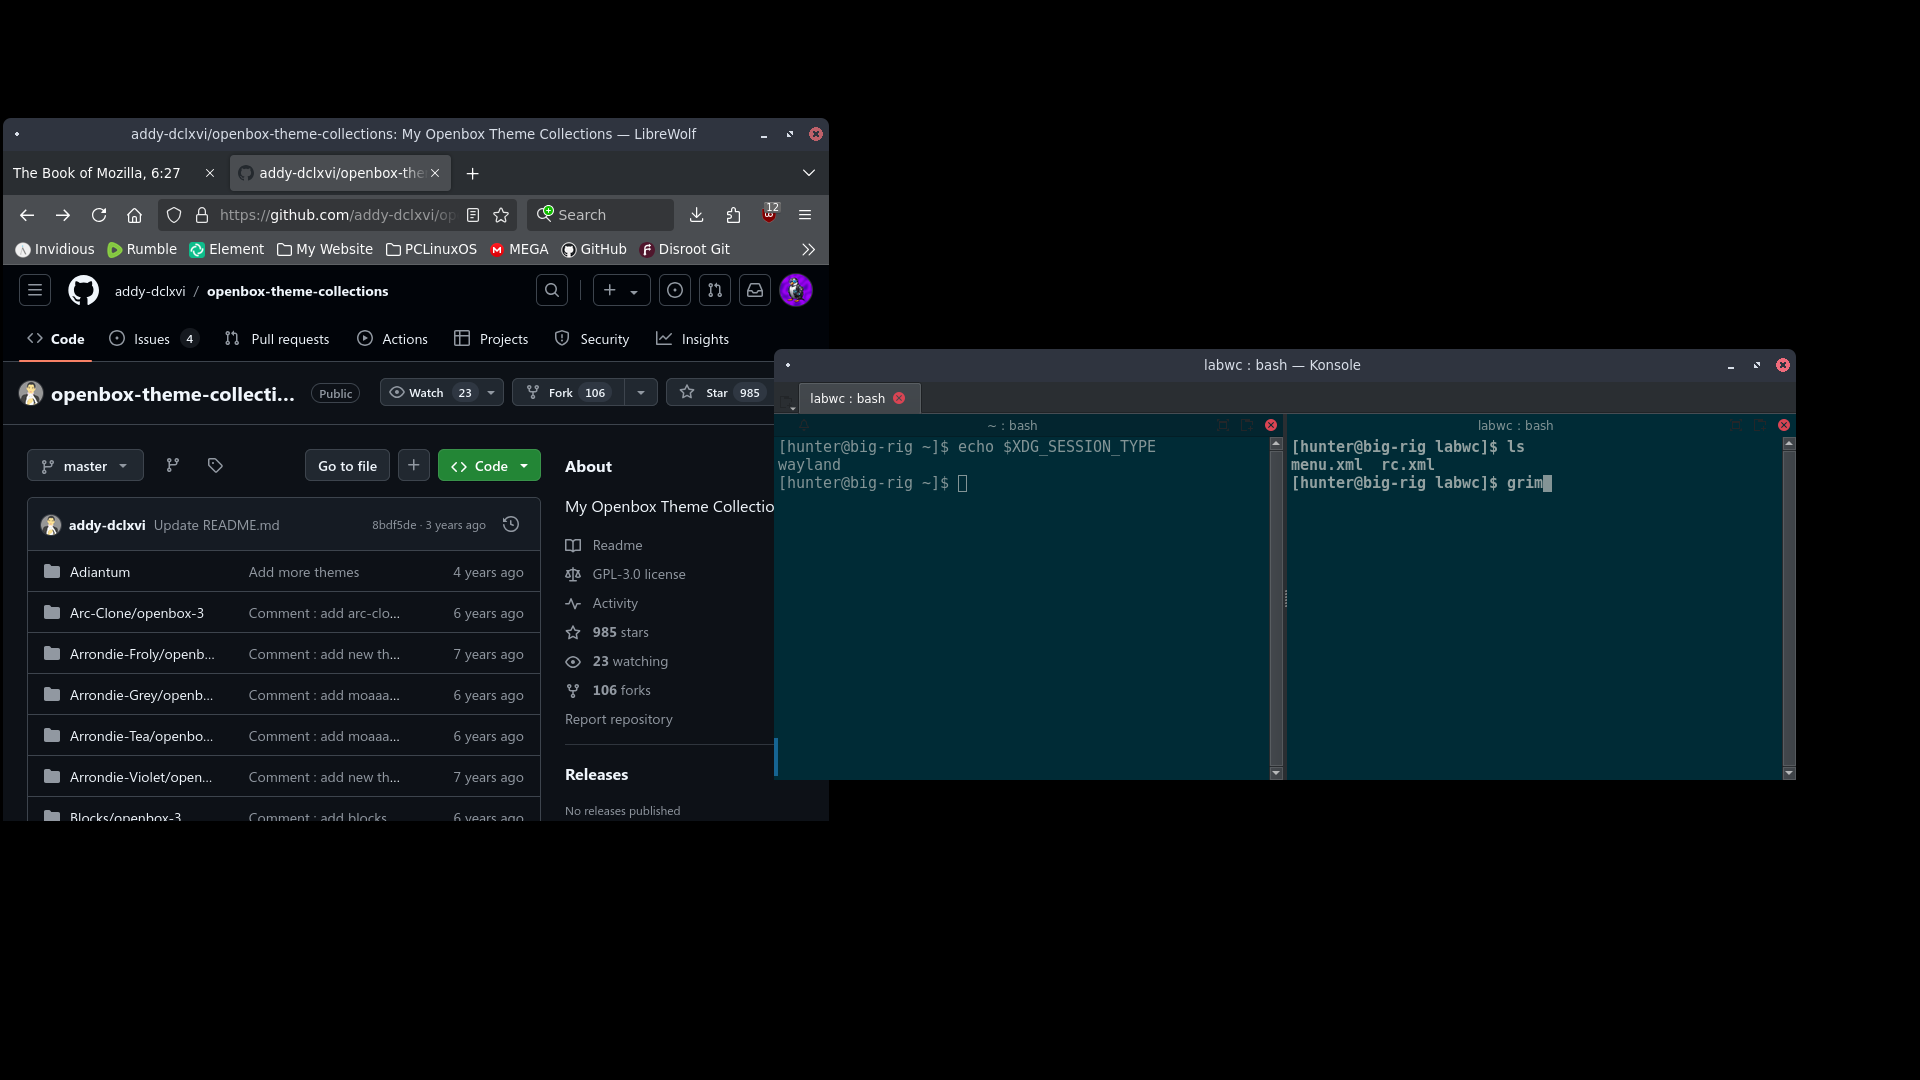The width and height of the screenshot is (1920, 1080).
Task: Open the Adiantum folder
Action: pyautogui.click(x=100, y=572)
